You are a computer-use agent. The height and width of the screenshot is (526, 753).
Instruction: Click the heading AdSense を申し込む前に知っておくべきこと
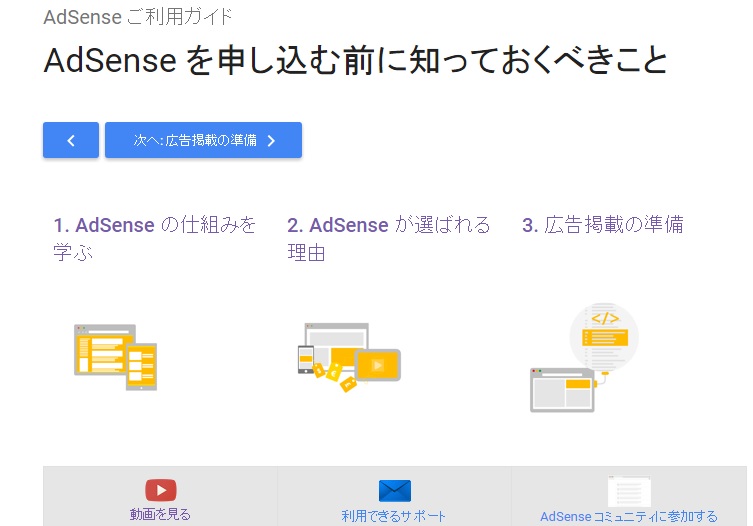(x=355, y=61)
